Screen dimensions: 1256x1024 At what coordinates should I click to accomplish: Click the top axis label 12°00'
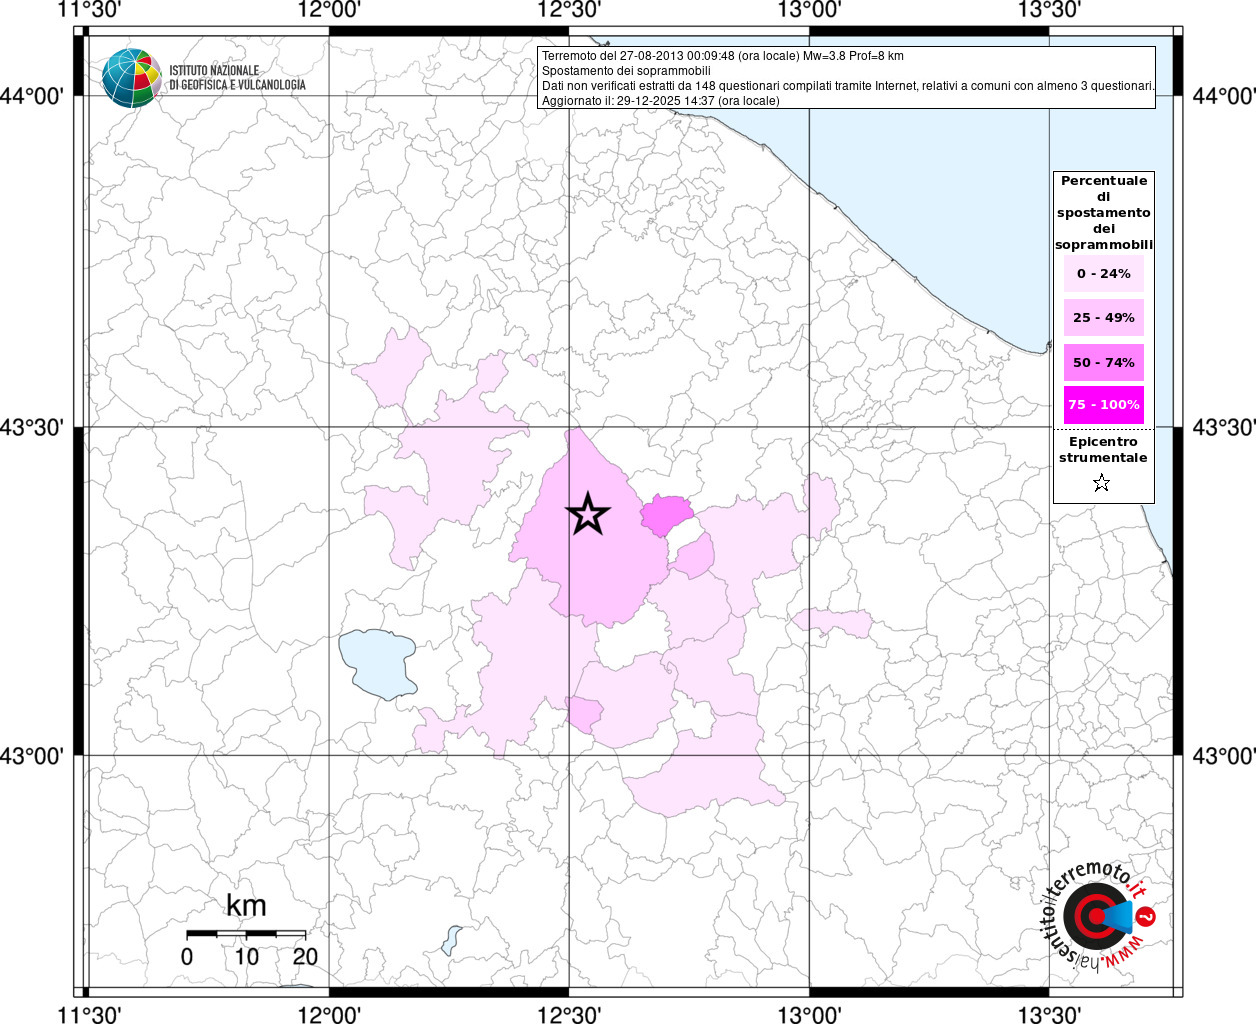(329, 10)
